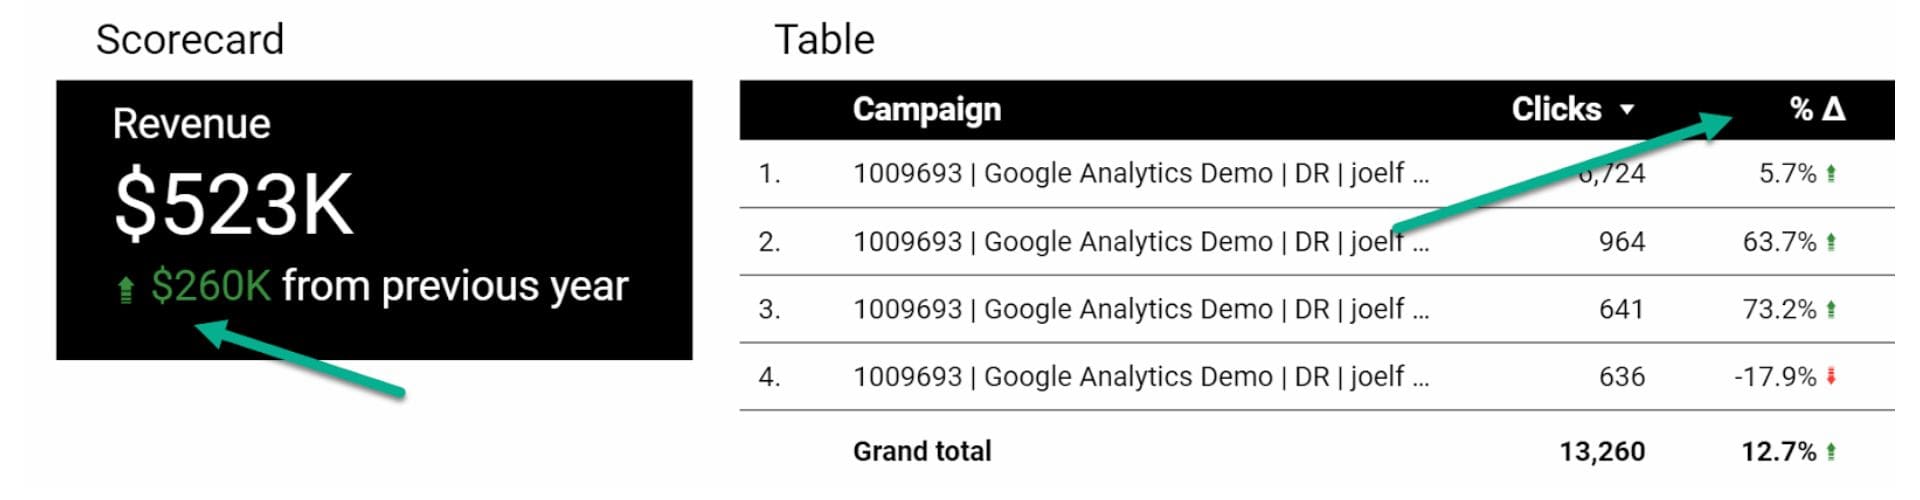Click the Revenue scorecard title
The width and height of the screenshot is (1920, 500).
tap(191, 124)
